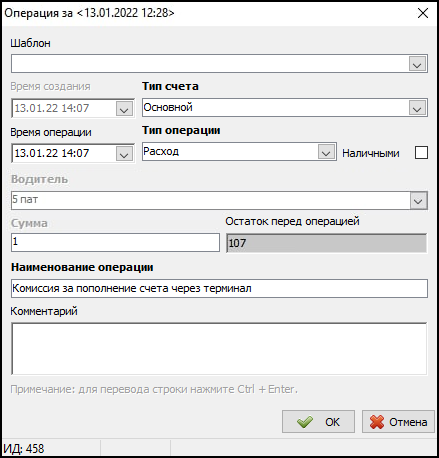Click the Время операции date value
The image size is (439, 458).
coord(52,153)
